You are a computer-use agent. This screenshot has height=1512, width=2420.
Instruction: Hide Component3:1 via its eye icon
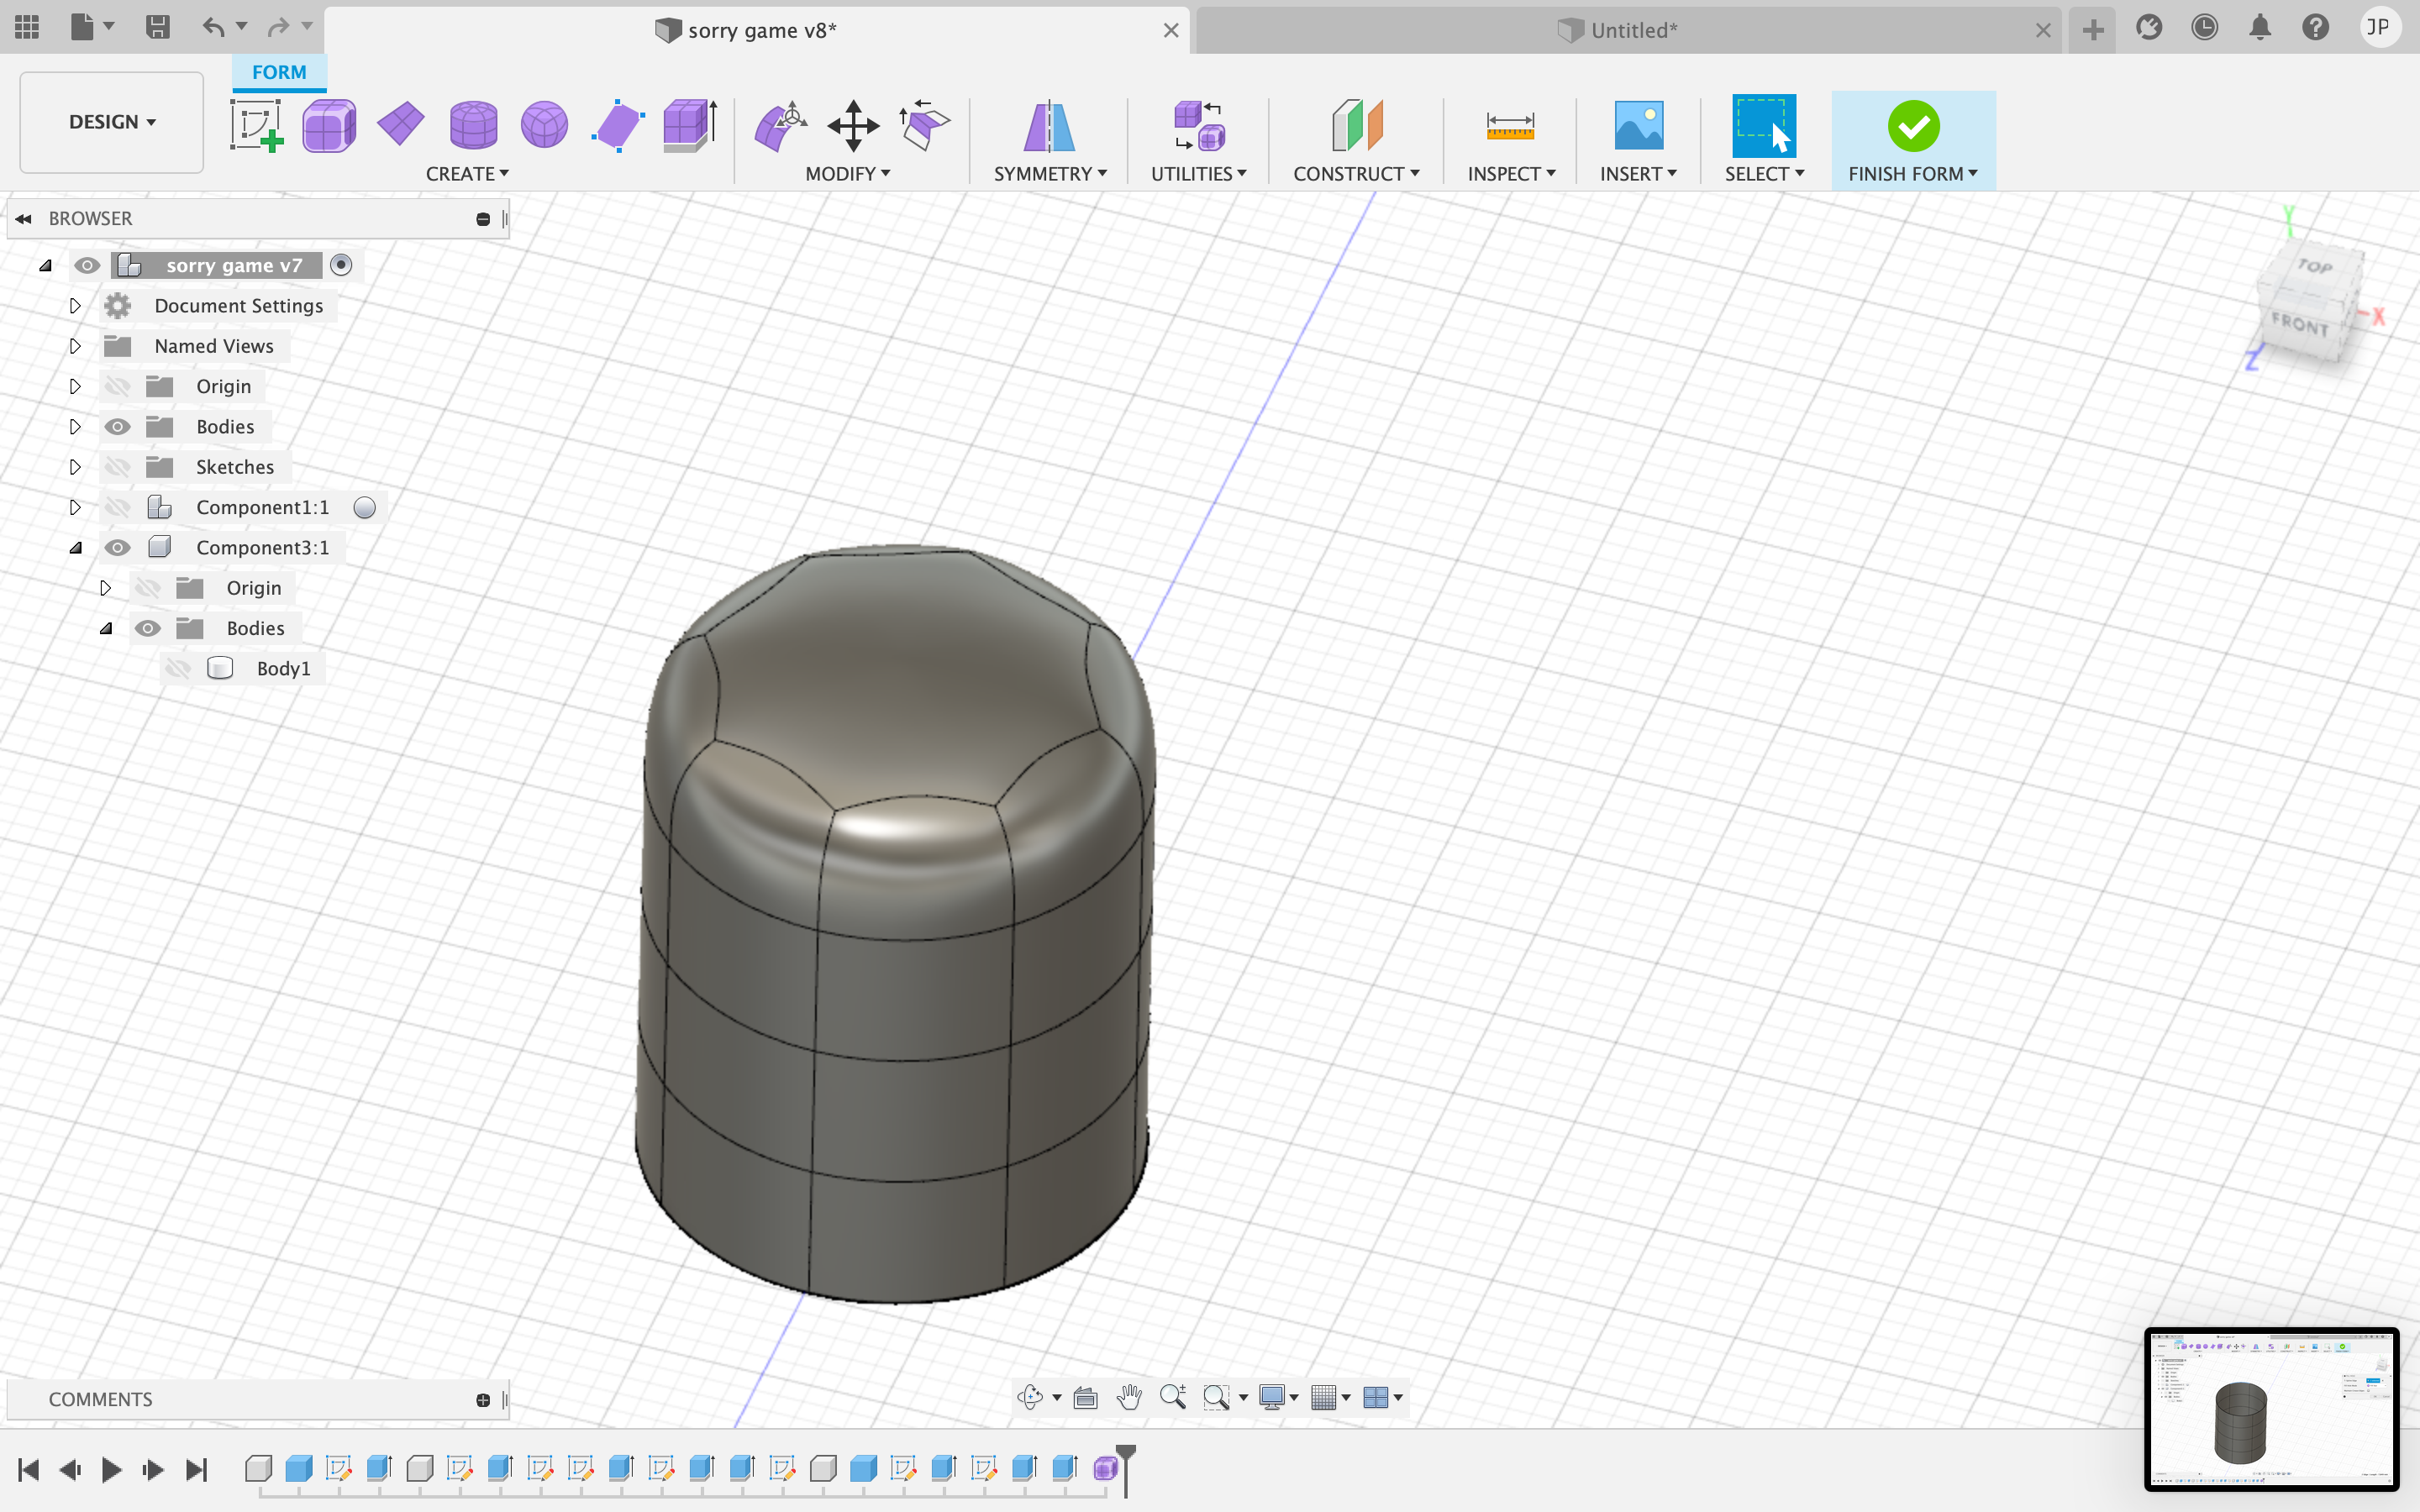point(117,548)
